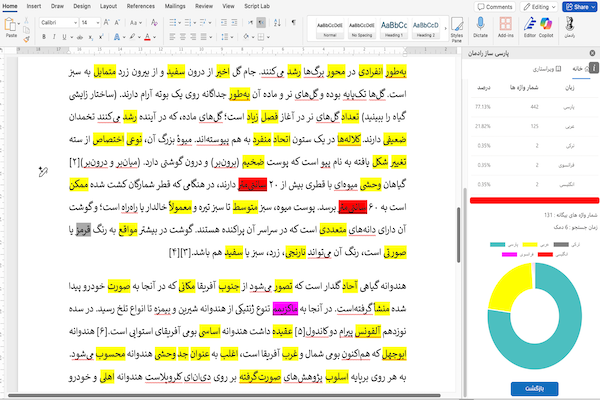Click the shading paint bucket
Image resolution: width=600 pixels, height=400 pixels.
[x=246, y=37]
